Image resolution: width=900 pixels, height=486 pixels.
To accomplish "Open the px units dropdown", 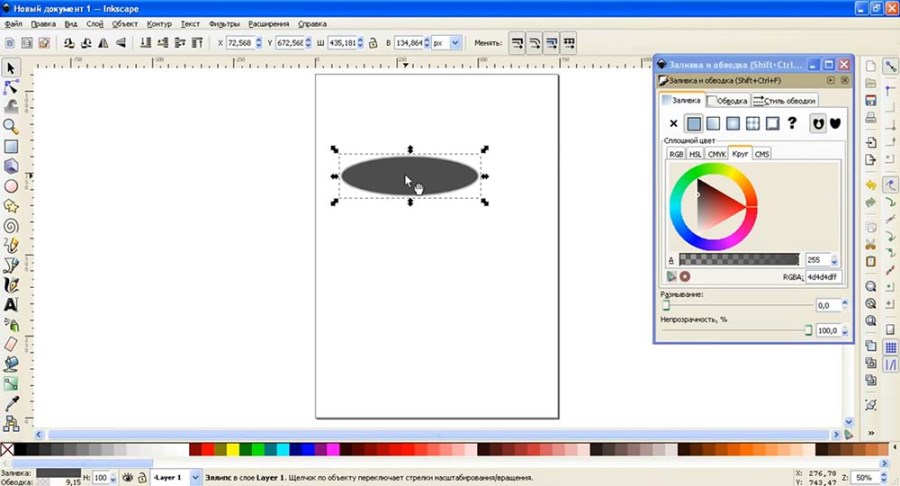I will [455, 43].
